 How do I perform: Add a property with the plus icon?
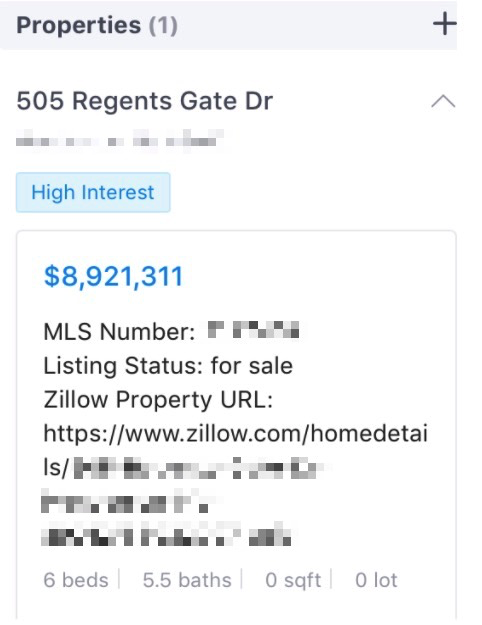[x=445, y=24]
